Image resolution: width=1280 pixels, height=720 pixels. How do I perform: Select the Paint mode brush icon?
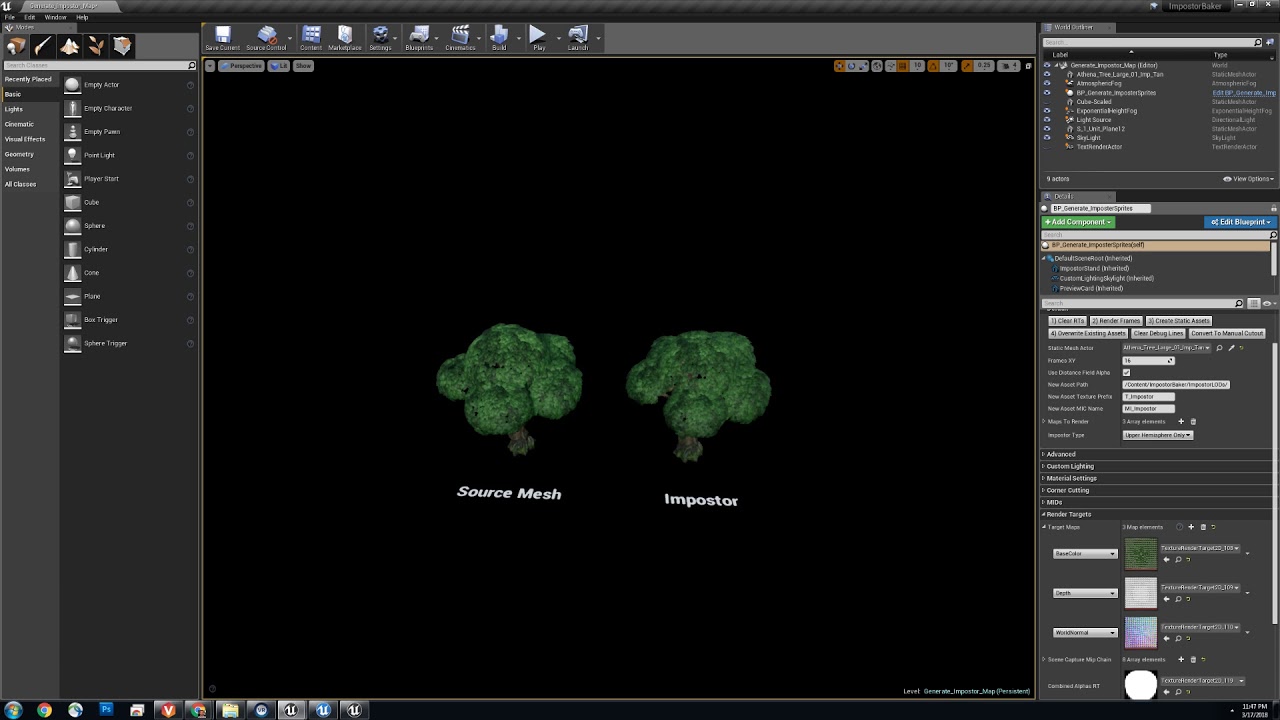[x=43, y=46]
